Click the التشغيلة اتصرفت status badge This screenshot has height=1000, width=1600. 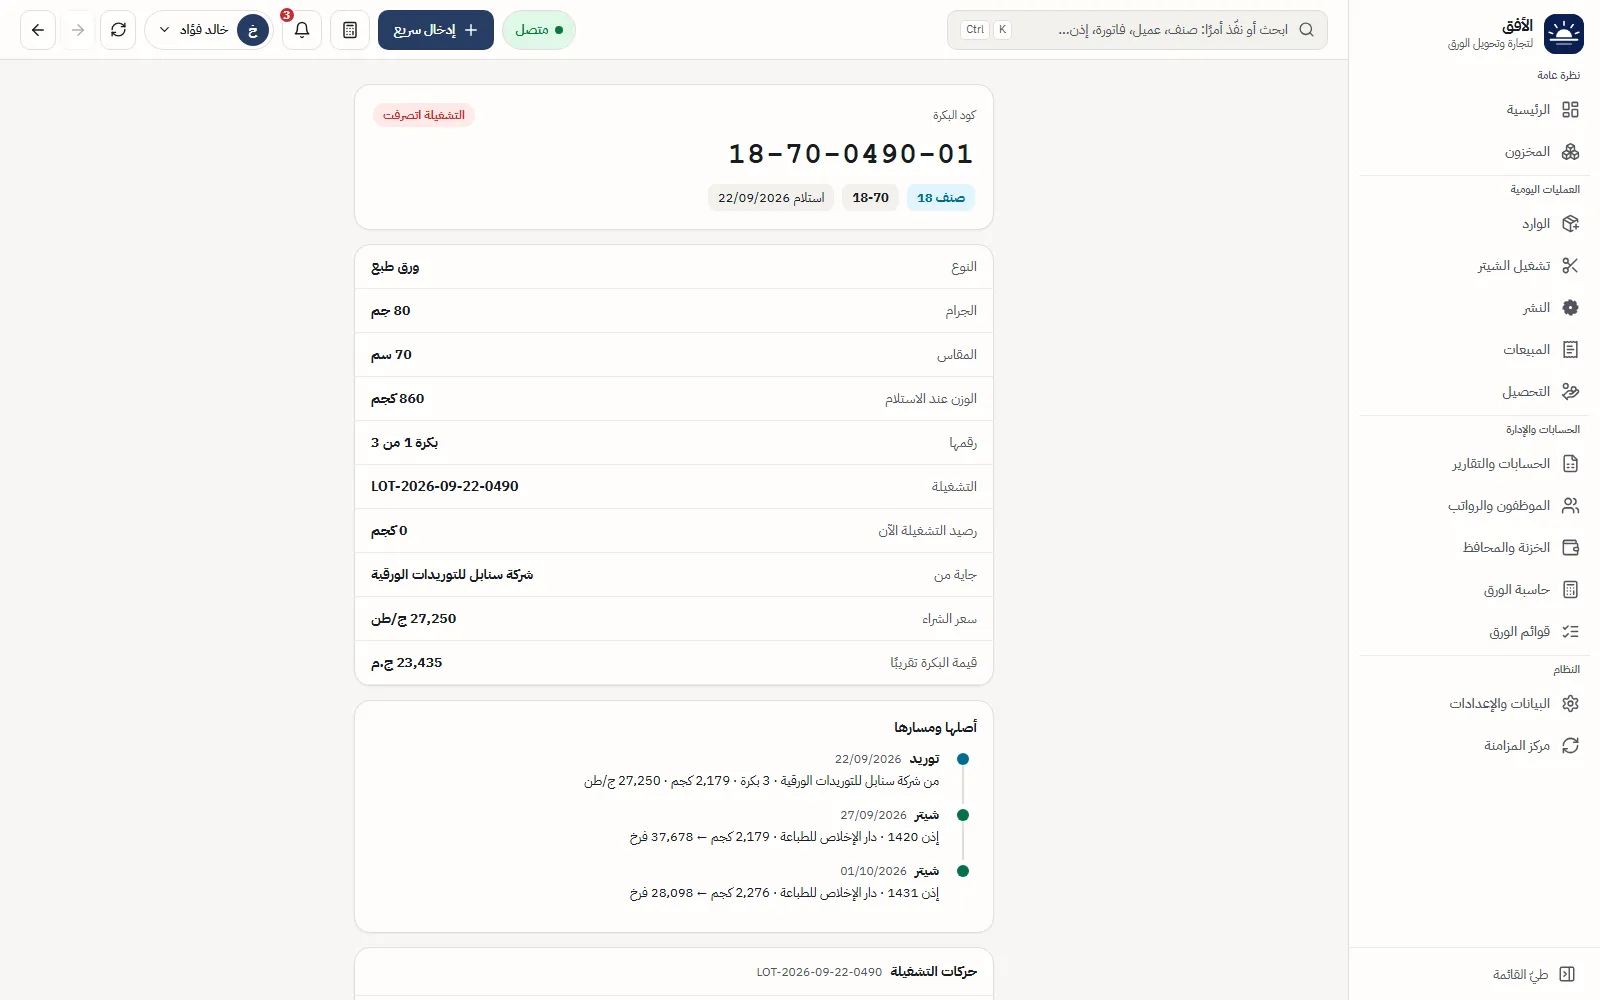(424, 115)
